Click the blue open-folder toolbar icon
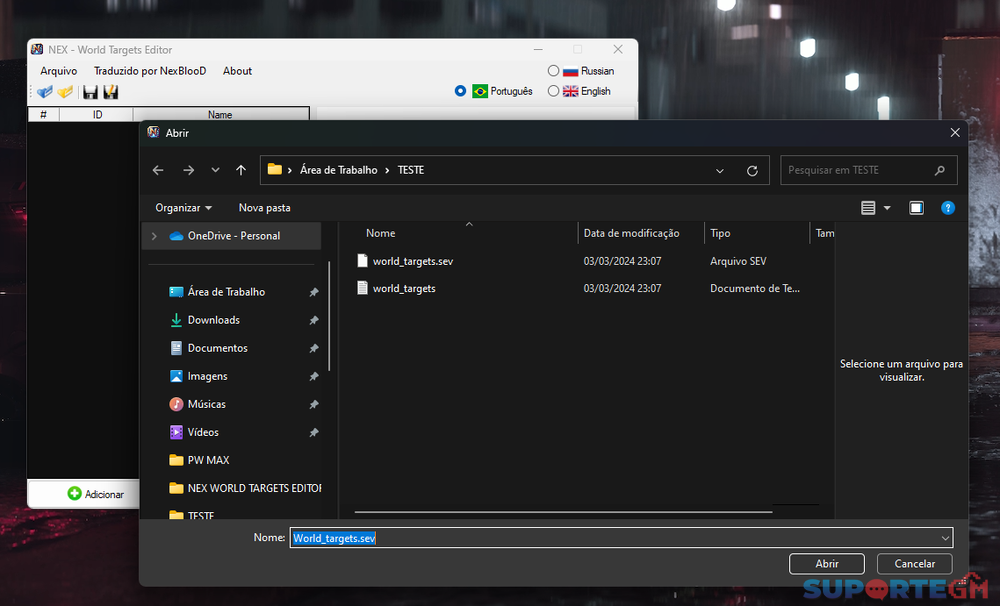 45,92
